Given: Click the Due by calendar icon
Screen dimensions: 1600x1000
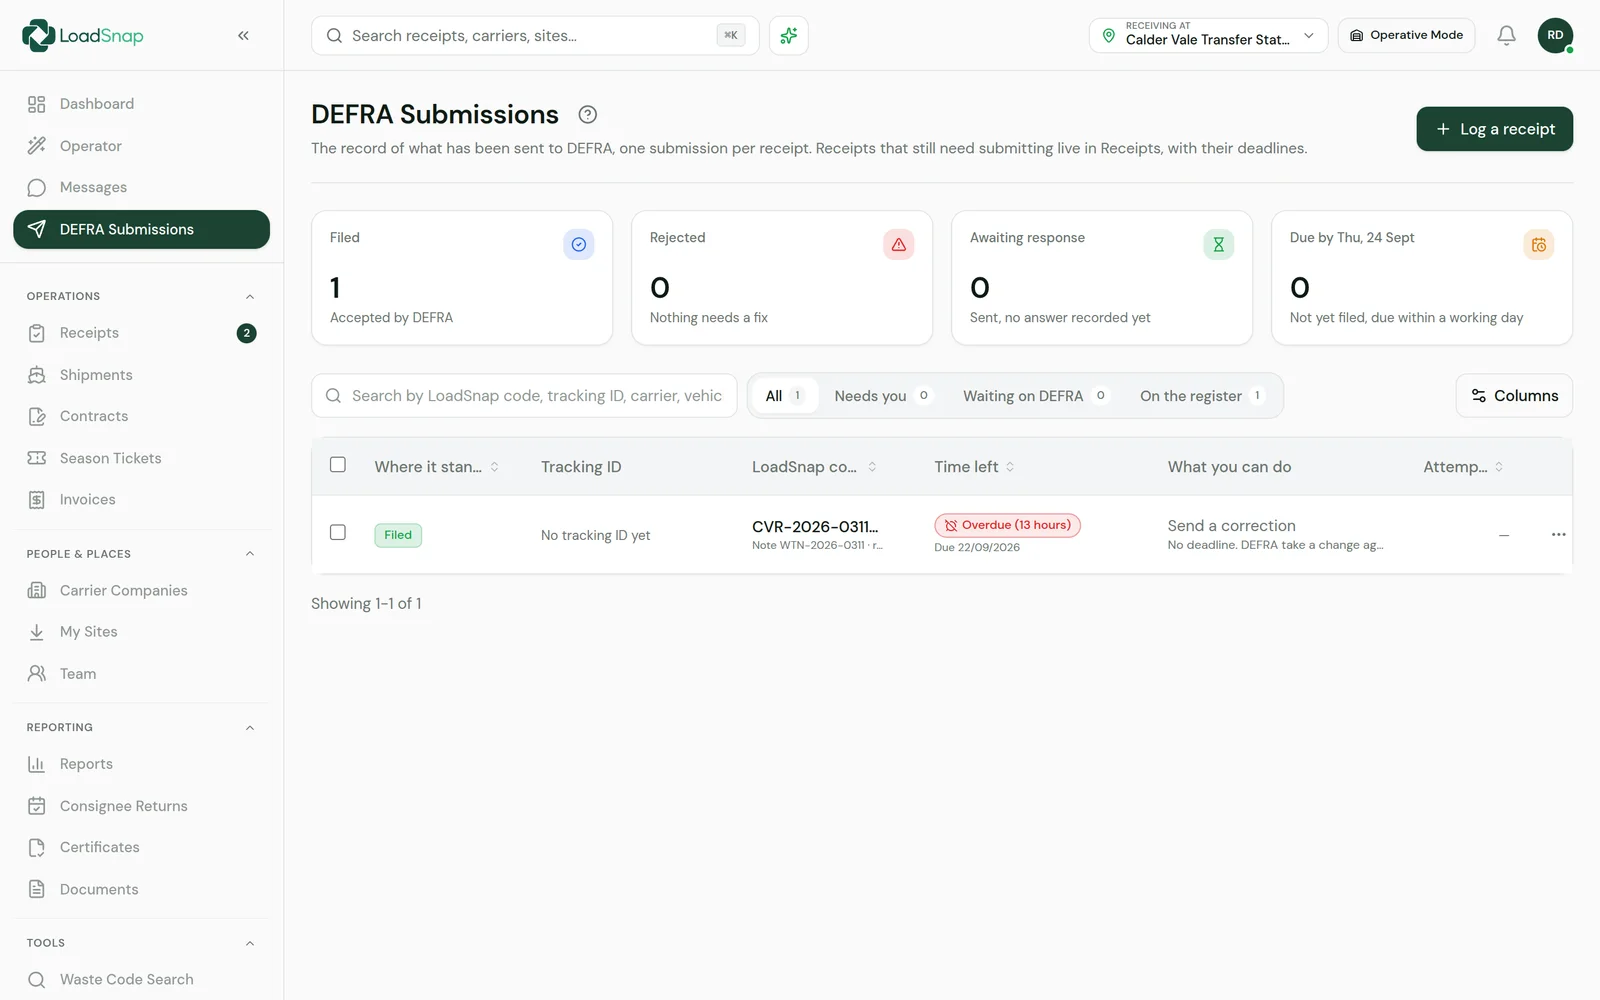Looking at the screenshot, I should 1539,245.
